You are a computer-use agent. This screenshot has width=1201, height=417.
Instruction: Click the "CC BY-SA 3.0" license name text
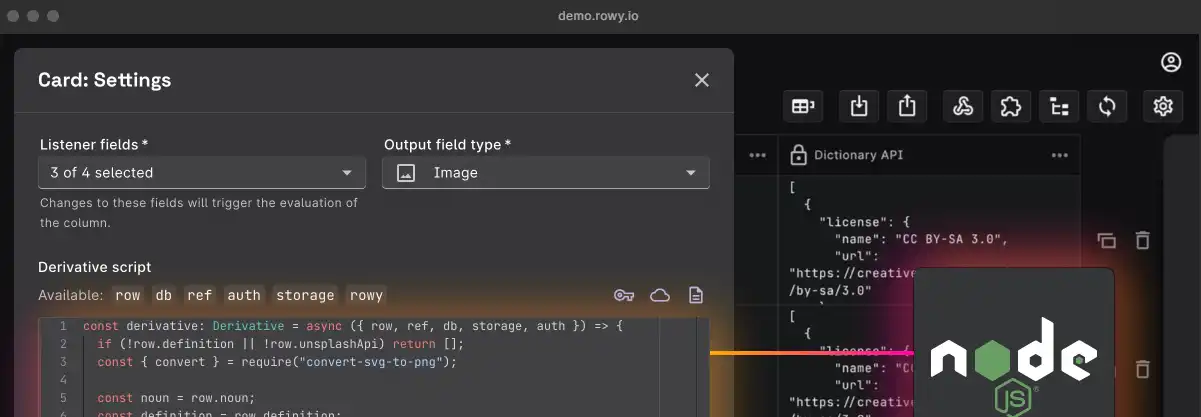(x=952, y=239)
